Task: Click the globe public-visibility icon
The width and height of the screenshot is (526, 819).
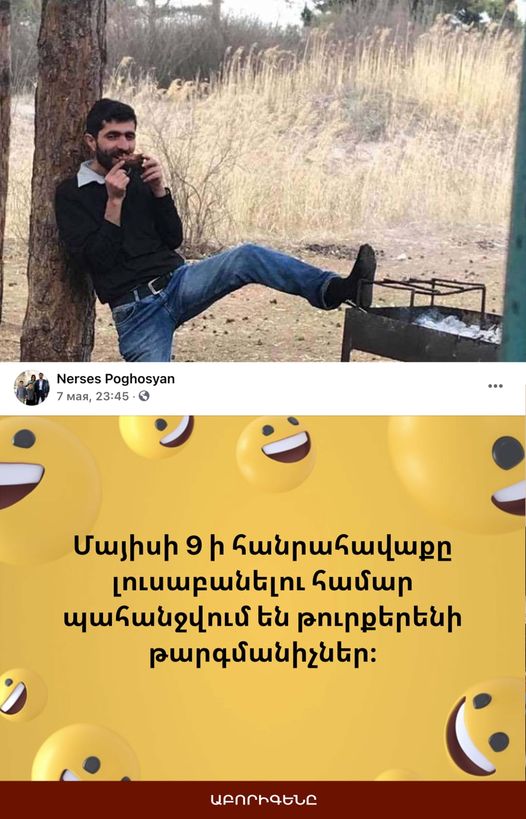Action: pos(144,396)
